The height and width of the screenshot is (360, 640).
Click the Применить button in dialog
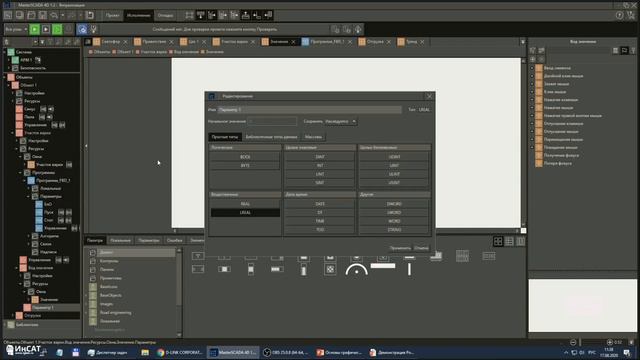400,248
